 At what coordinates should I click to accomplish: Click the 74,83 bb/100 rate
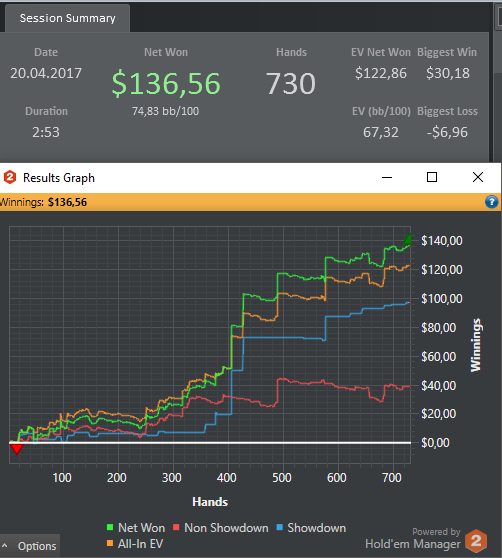click(x=165, y=111)
